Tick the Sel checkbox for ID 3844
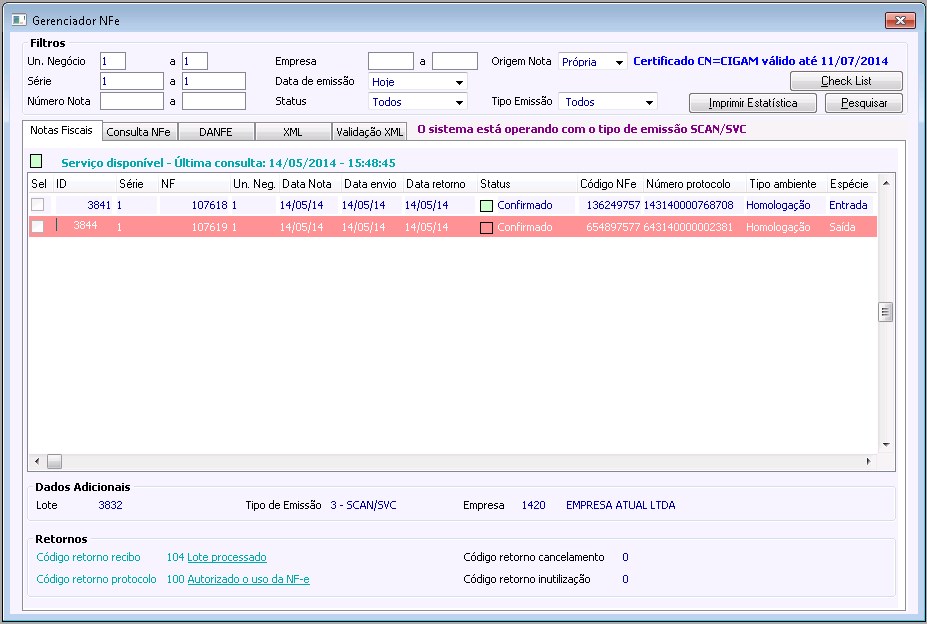The image size is (927, 624). click(x=38, y=227)
